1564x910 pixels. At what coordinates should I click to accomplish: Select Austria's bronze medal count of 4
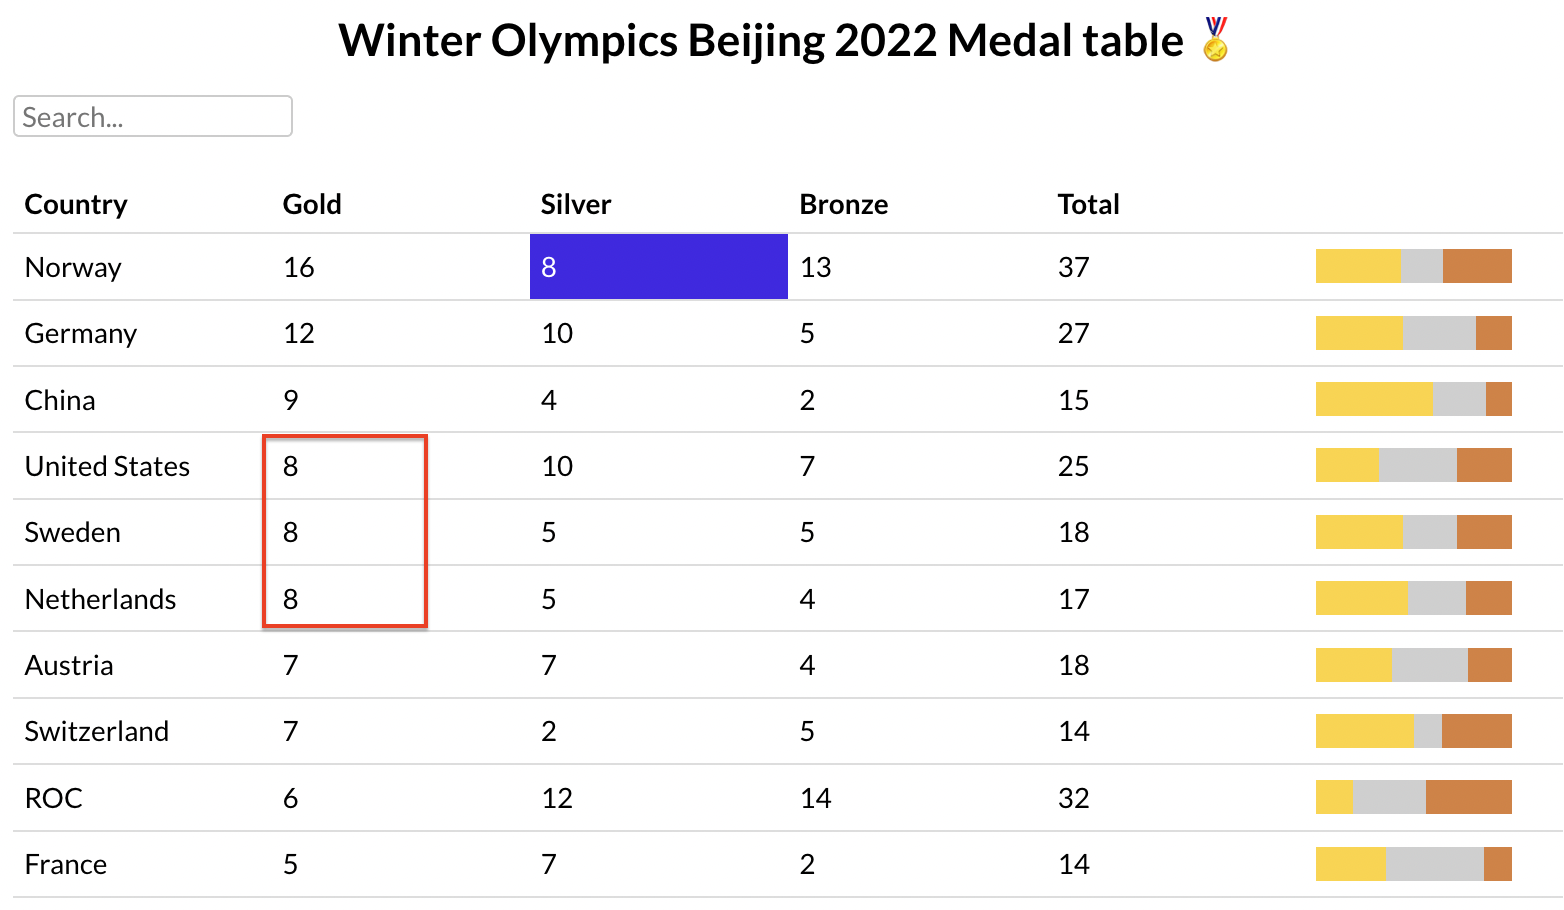click(806, 665)
